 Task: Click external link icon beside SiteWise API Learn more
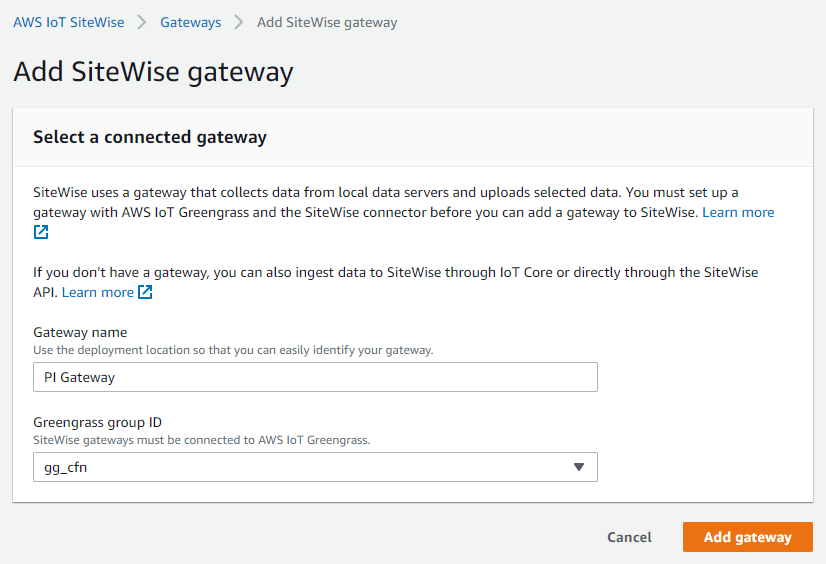146,292
